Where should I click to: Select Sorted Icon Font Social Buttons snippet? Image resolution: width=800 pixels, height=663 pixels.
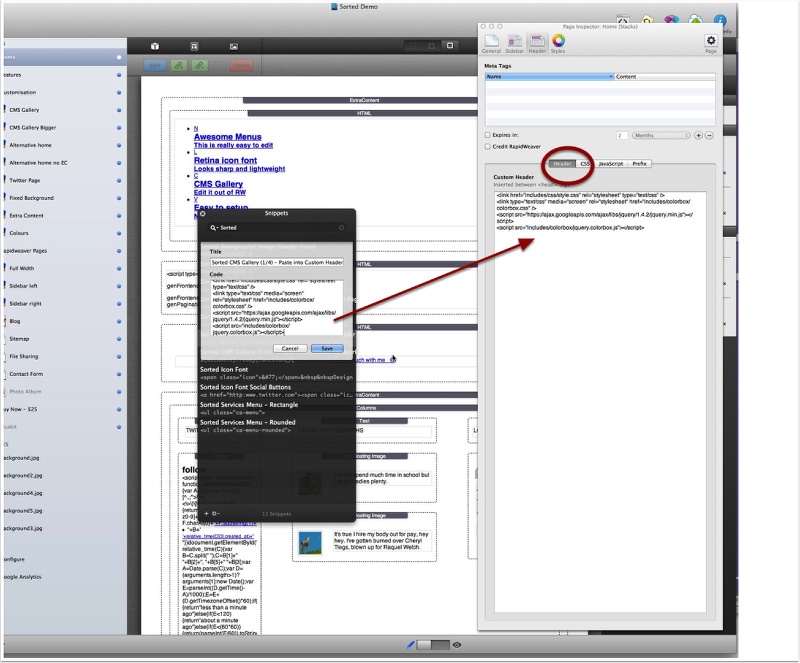pos(276,391)
